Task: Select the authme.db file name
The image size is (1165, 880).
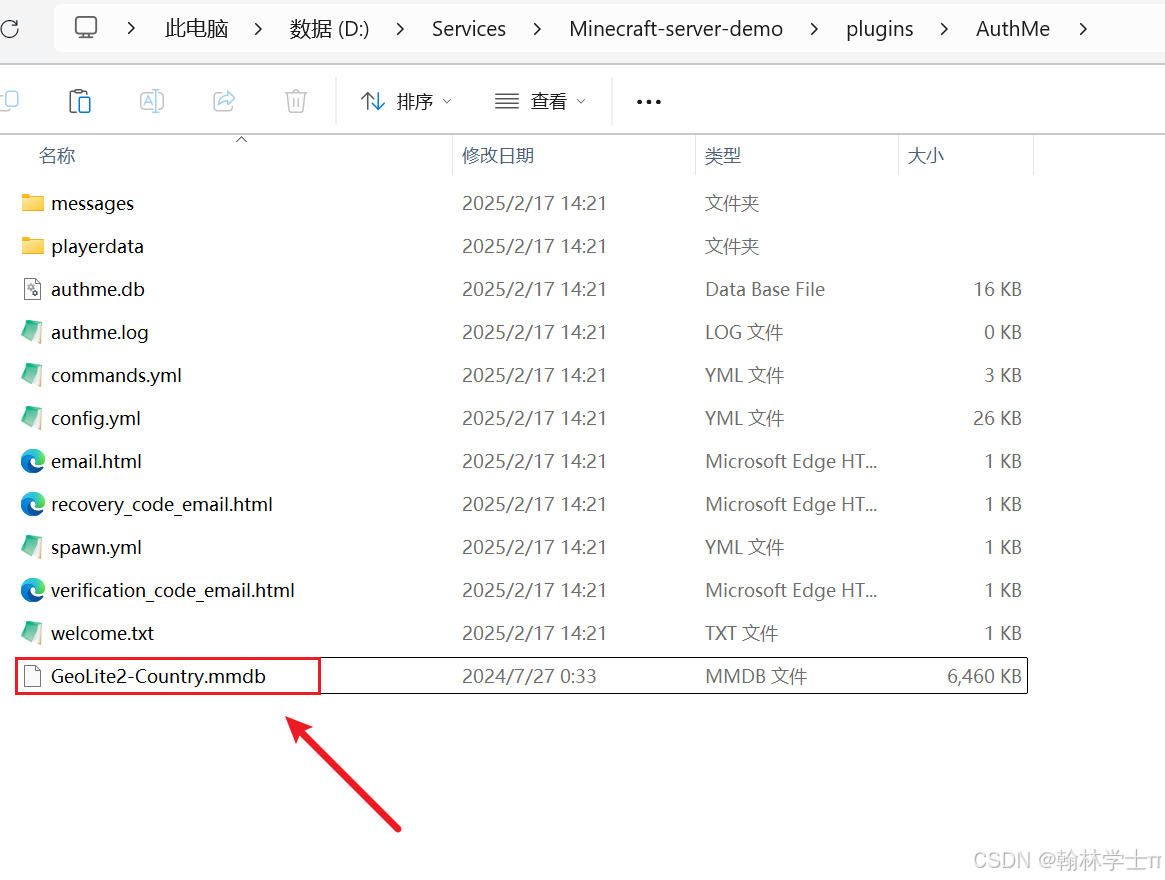Action: [x=97, y=289]
